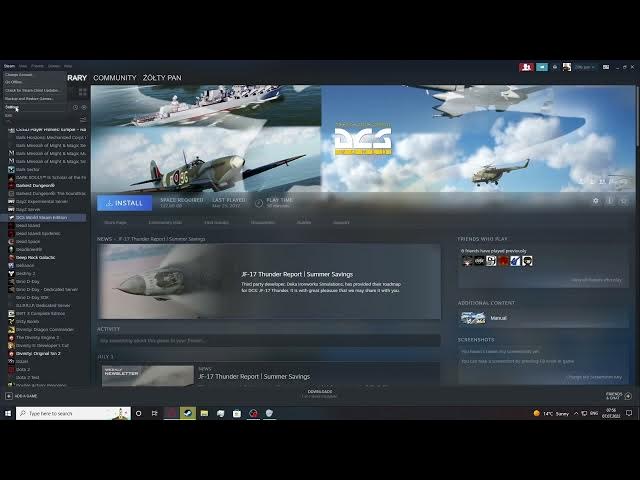This screenshot has height=480, width=640.
Task: Click ADD A GAME button
Action: pos(21,396)
